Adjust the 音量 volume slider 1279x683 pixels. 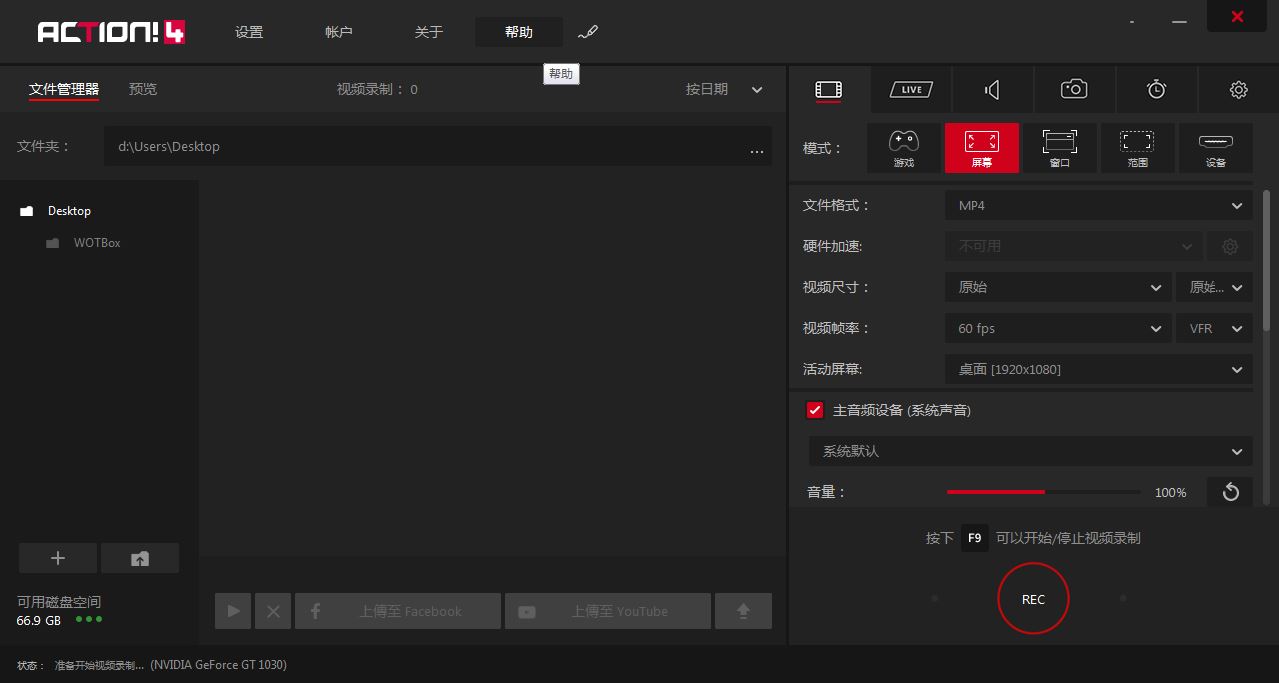pyautogui.click(x=1043, y=492)
